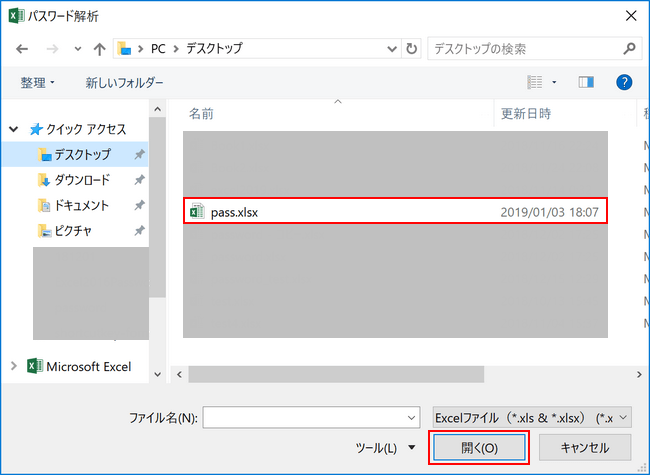Click the horizontal scrollbar thumb in the file list
650x475 pixels.
[336, 374]
